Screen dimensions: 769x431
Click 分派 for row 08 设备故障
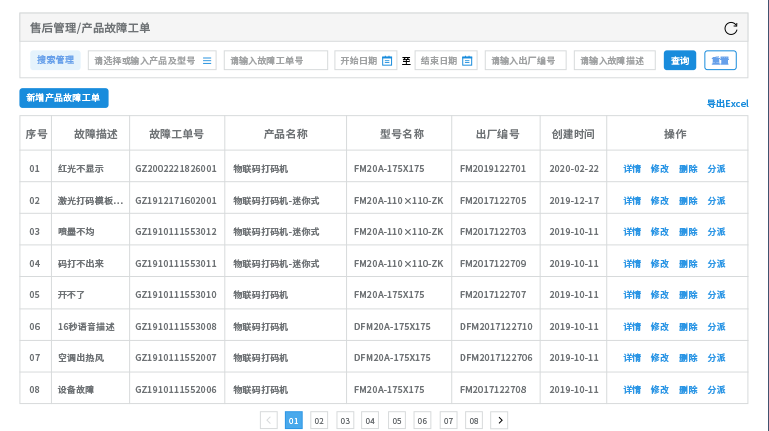(716, 389)
